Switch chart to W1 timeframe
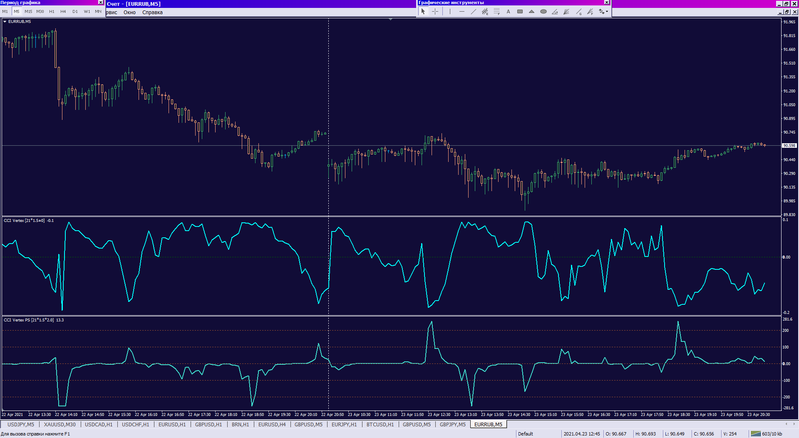The width and height of the screenshot is (799, 438). click(87, 11)
